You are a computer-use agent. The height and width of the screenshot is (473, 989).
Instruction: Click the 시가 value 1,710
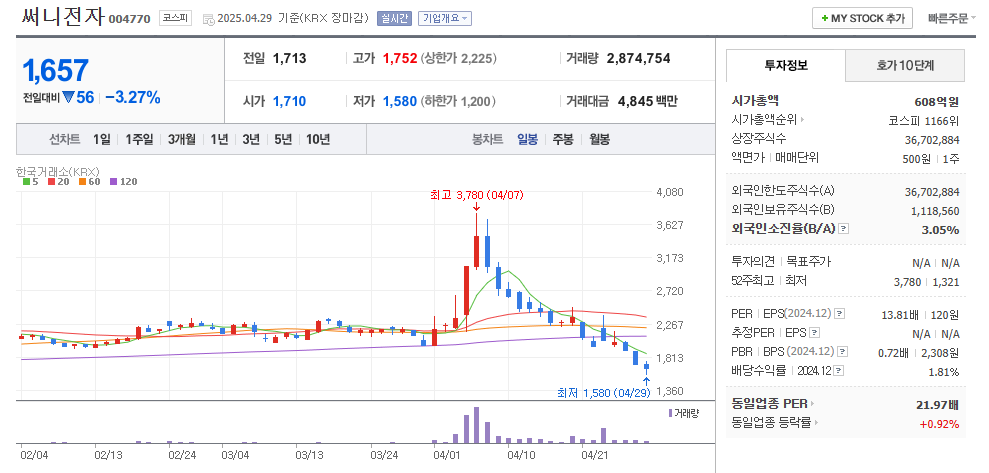(290, 101)
